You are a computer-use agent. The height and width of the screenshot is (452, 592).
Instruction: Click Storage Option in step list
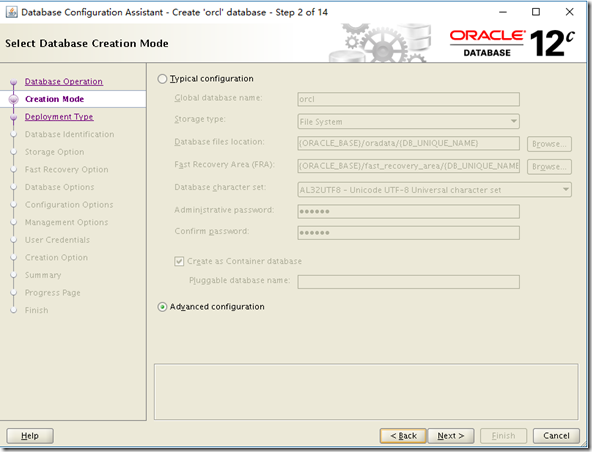click(x=54, y=152)
